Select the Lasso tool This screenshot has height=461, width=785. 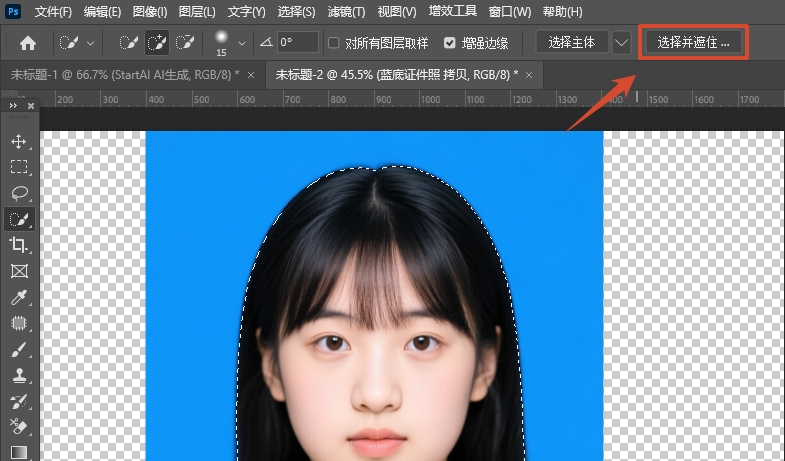(x=19, y=193)
